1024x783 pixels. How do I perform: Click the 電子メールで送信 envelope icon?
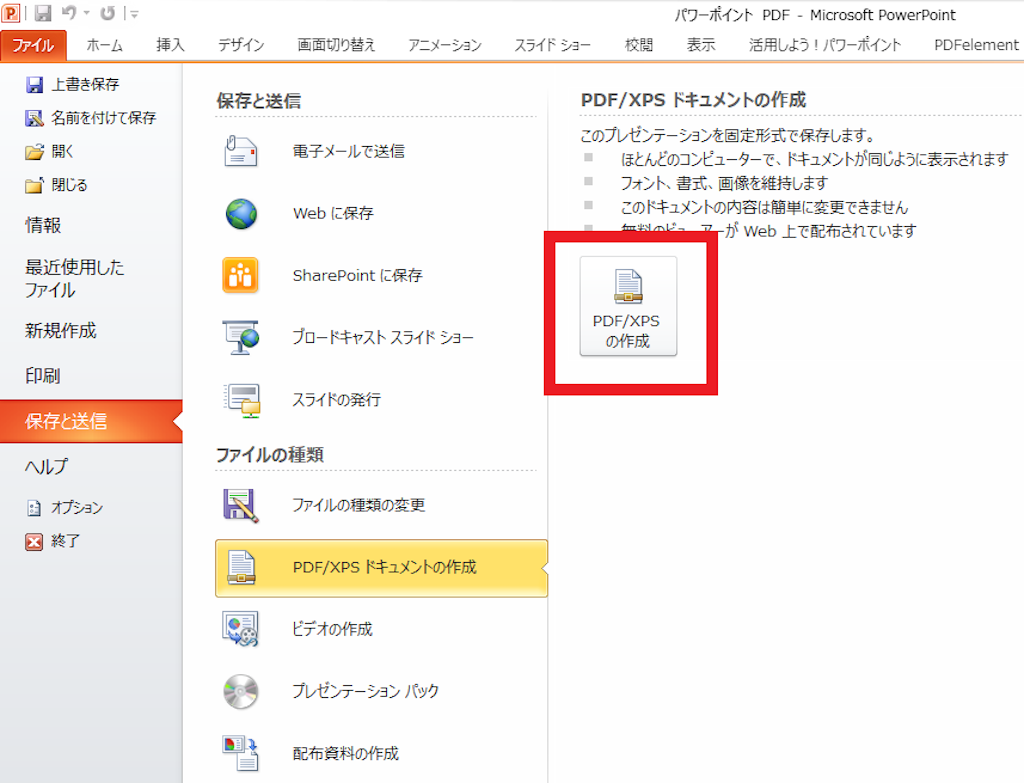coord(240,152)
